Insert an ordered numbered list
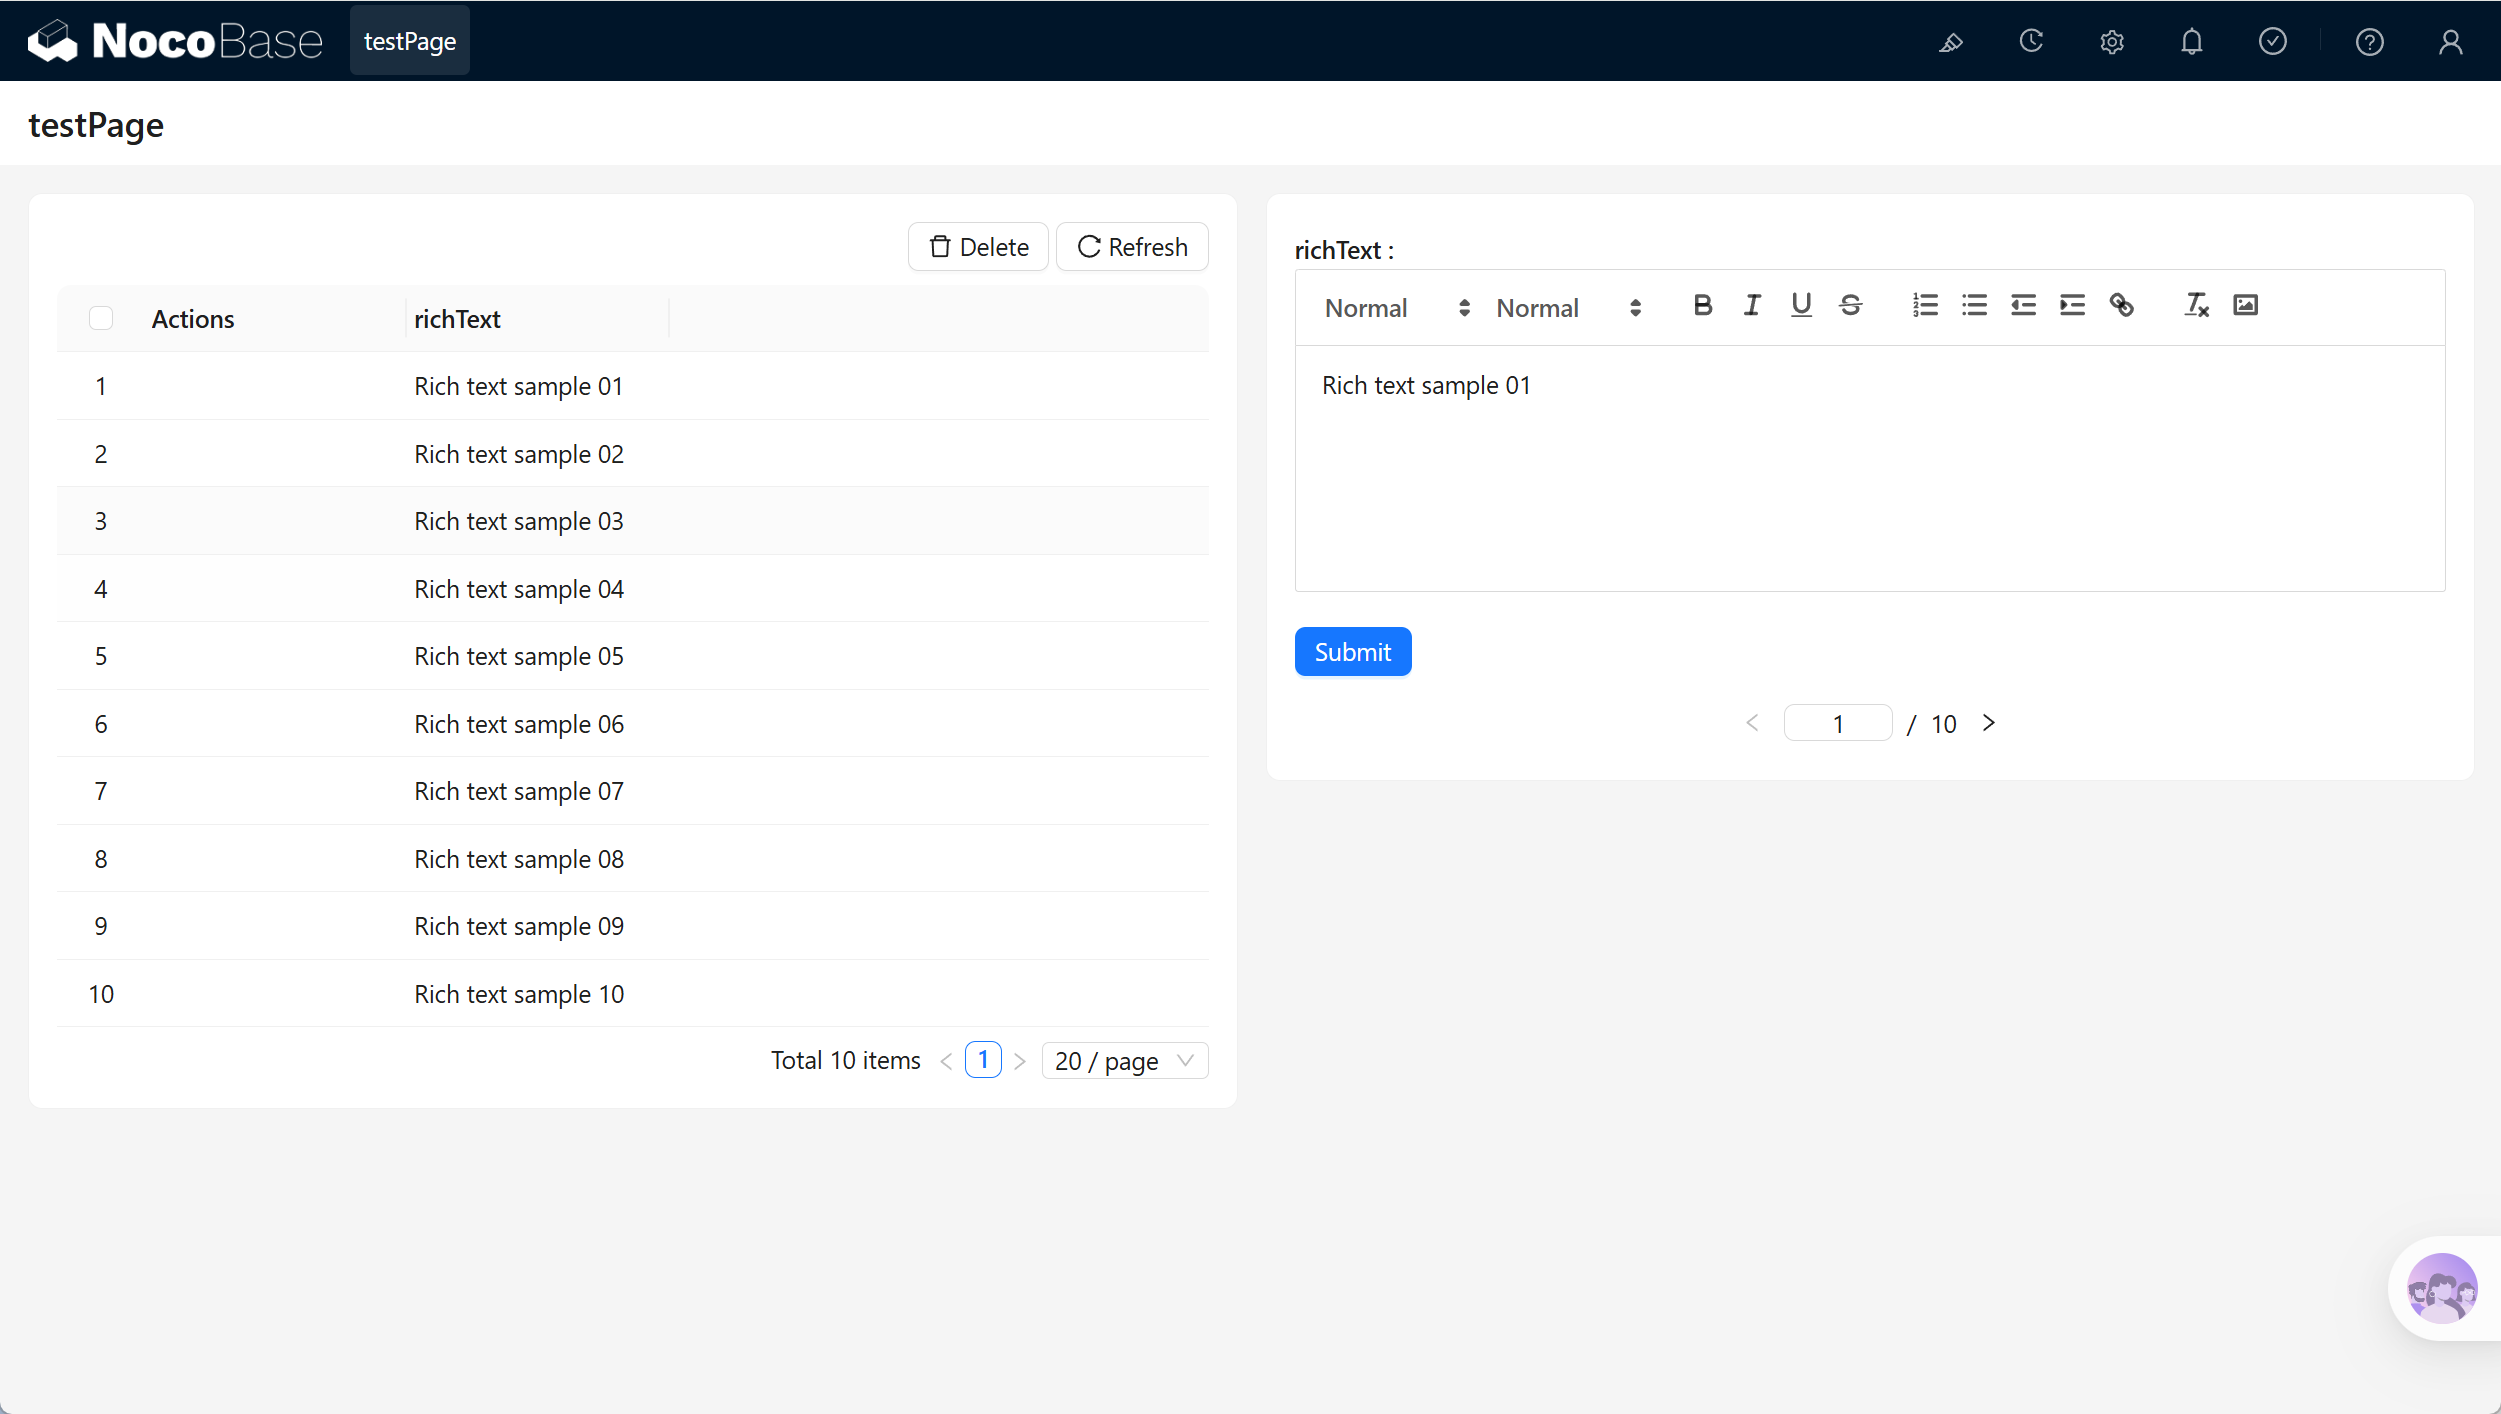The width and height of the screenshot is (2501, 1414). click(1925, 306)
